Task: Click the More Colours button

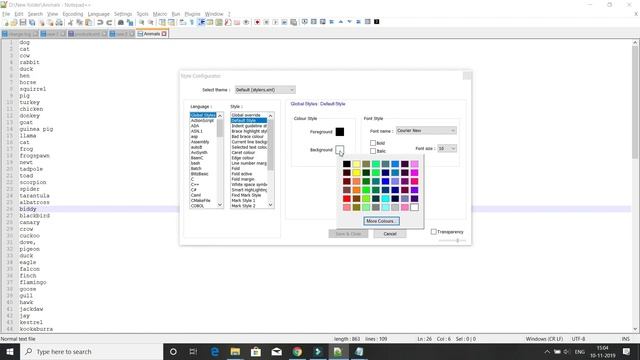Action: coord(381,221)
